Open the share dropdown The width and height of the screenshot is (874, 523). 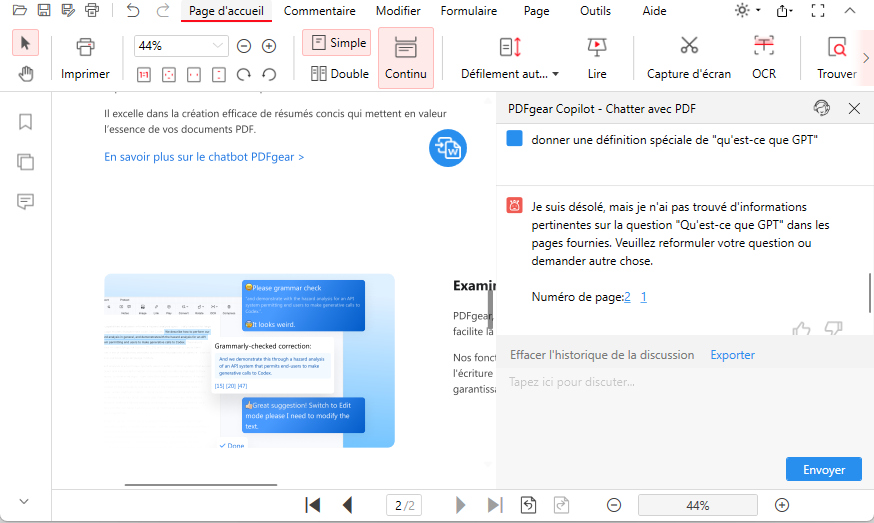(x=785, y=11)
